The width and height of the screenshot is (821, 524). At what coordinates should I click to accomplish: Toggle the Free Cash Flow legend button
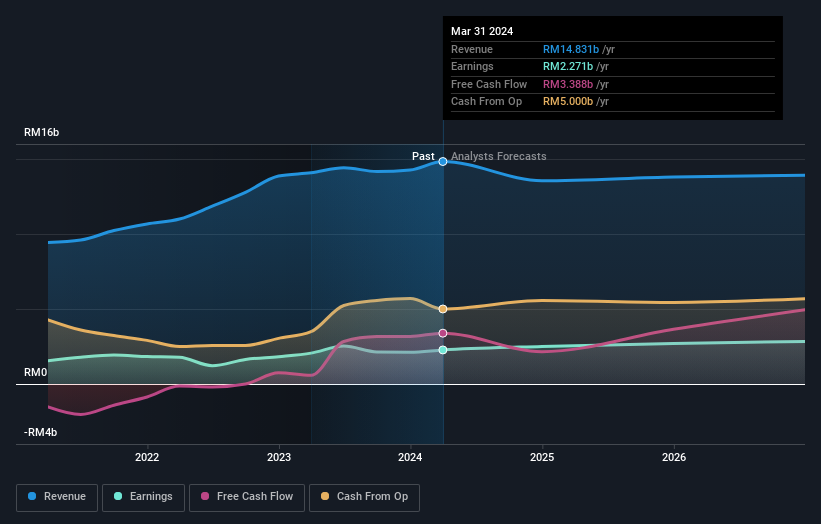click(x=247, y=497)
